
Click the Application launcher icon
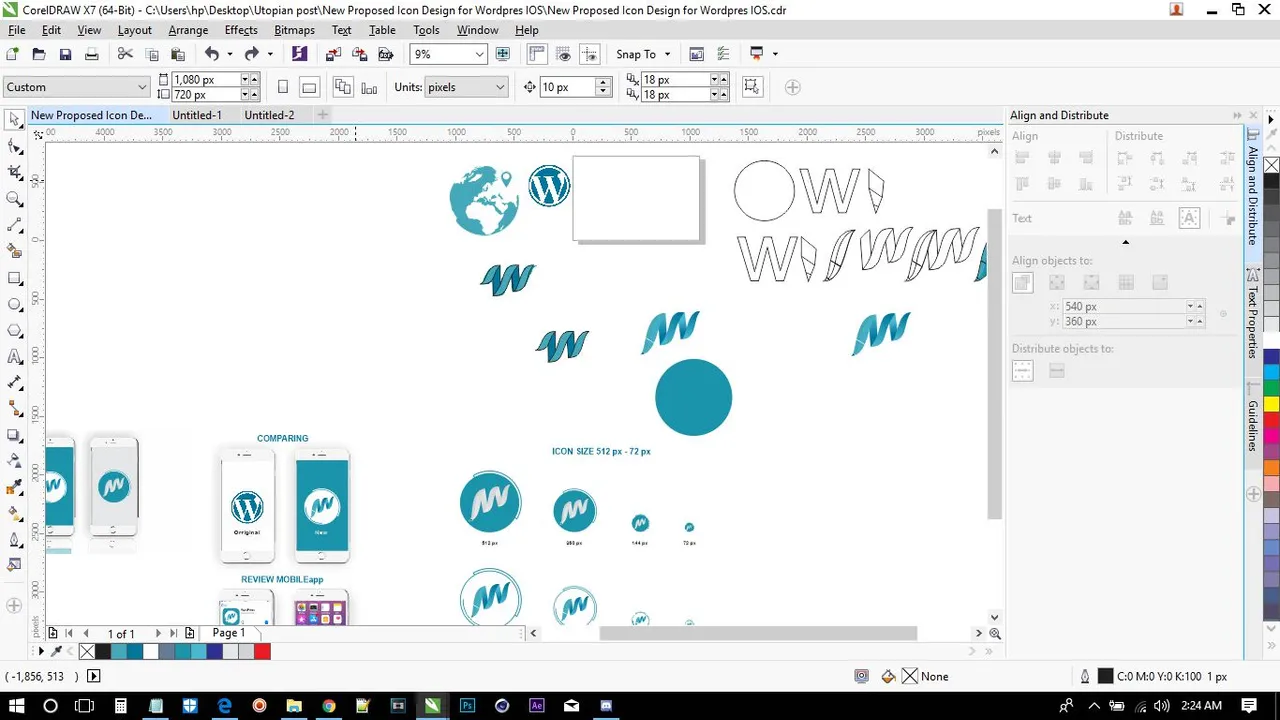pos(757,54)
